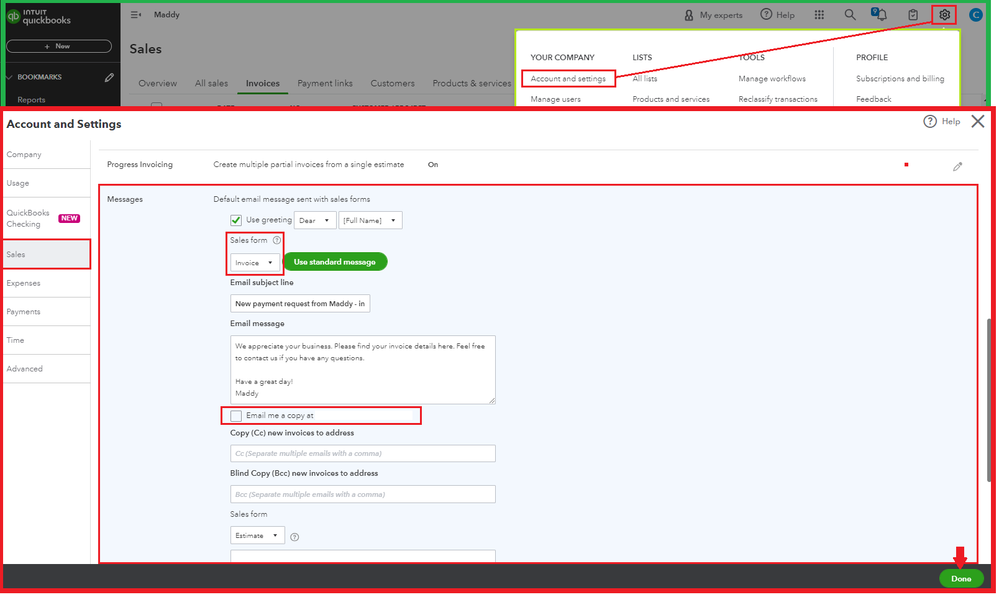999x595 pixels.
Task: Toggle the Use greeting checkbox
Action: 236,220
